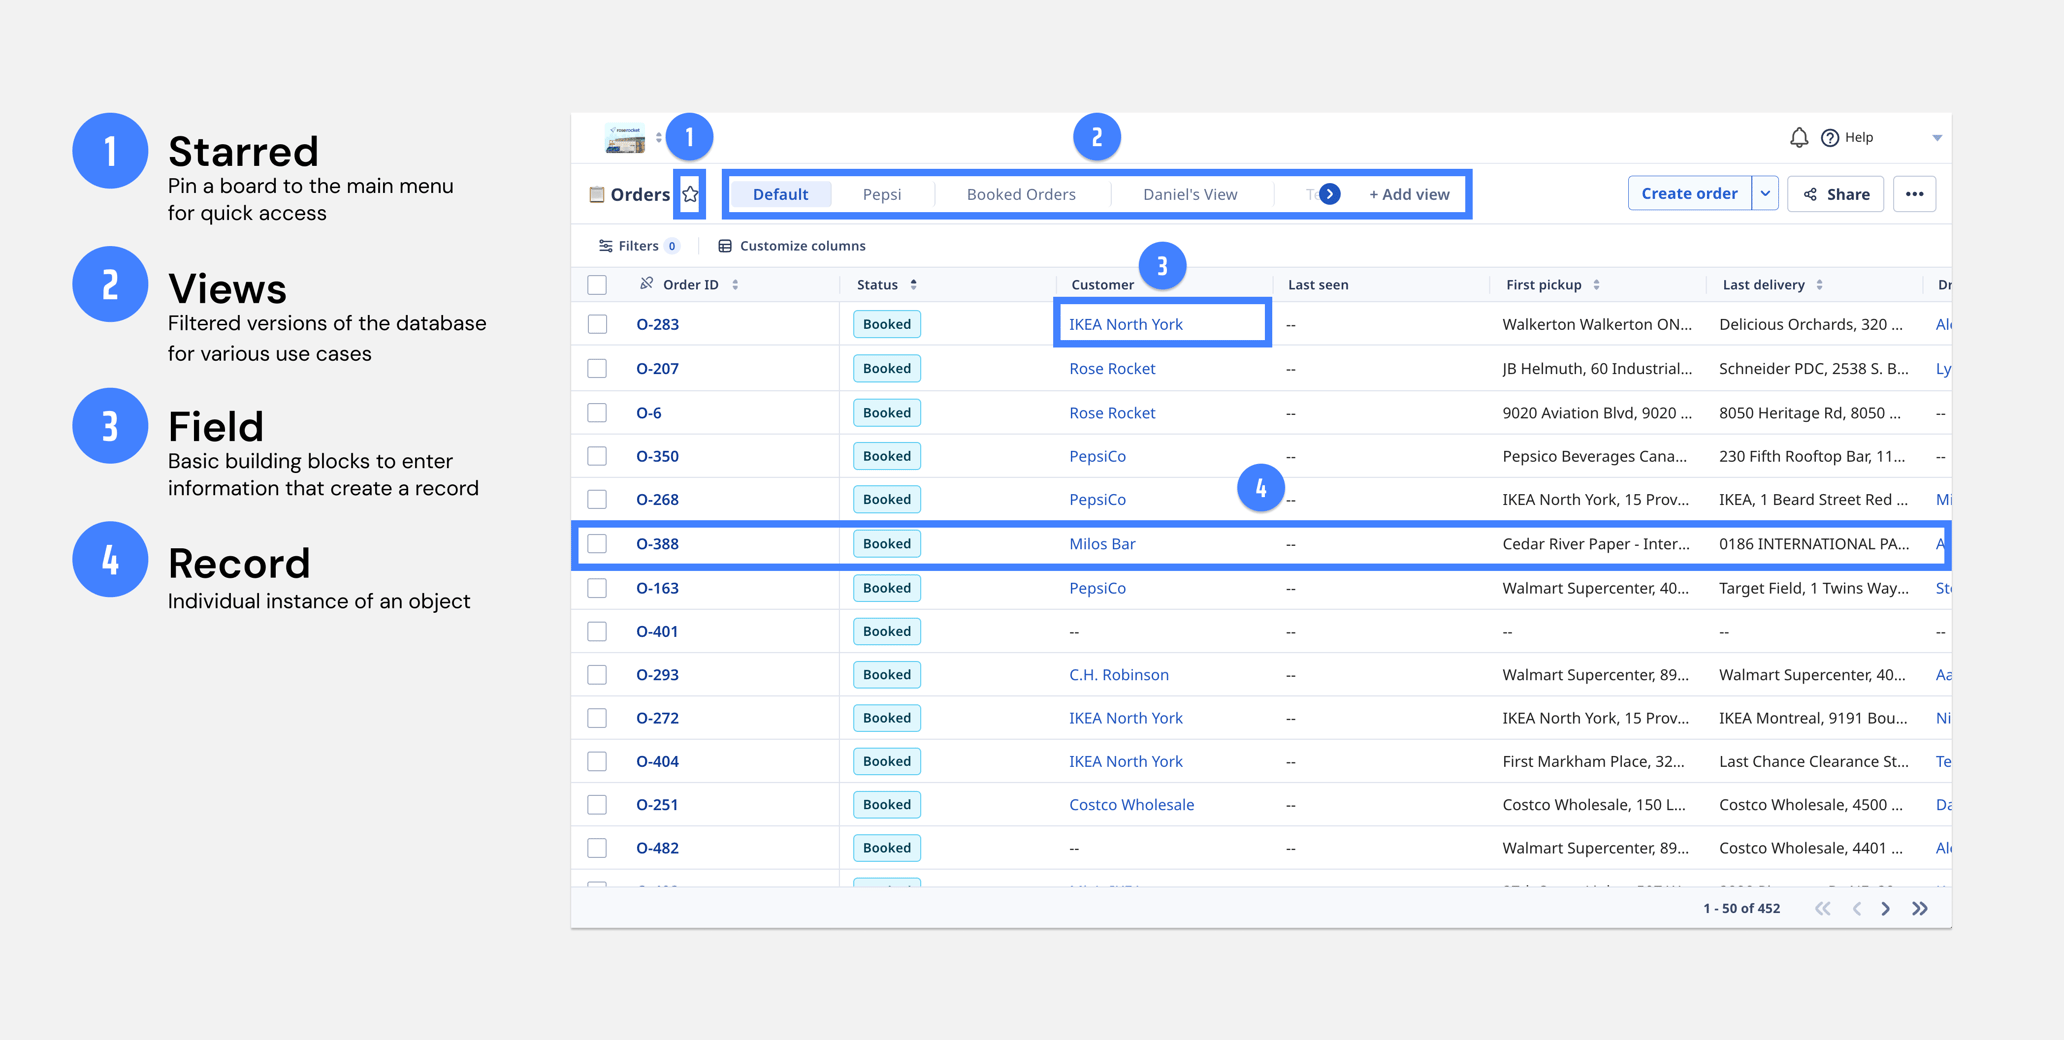Expand the Create order dropdown arrow
The image size is (2064, 1040).
point(1765,193)
